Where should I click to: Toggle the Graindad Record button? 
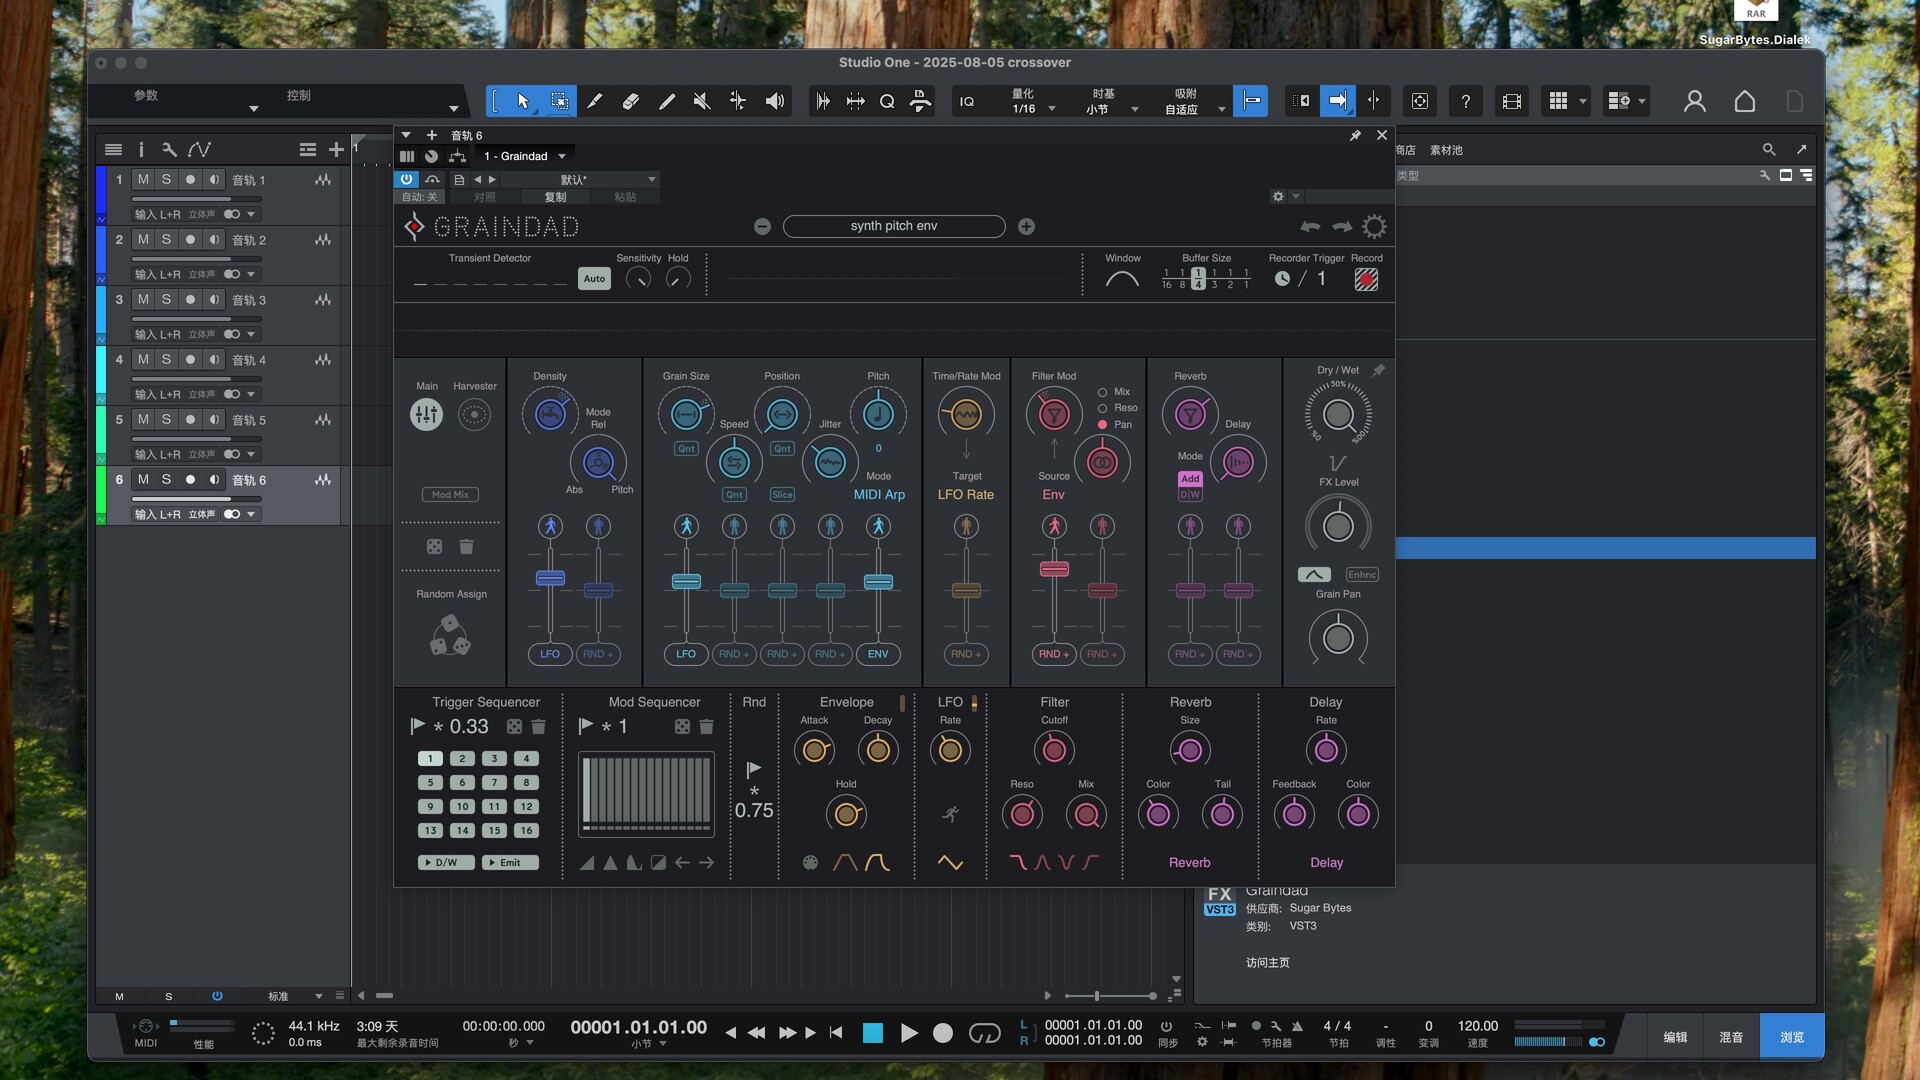(1366, 280)
